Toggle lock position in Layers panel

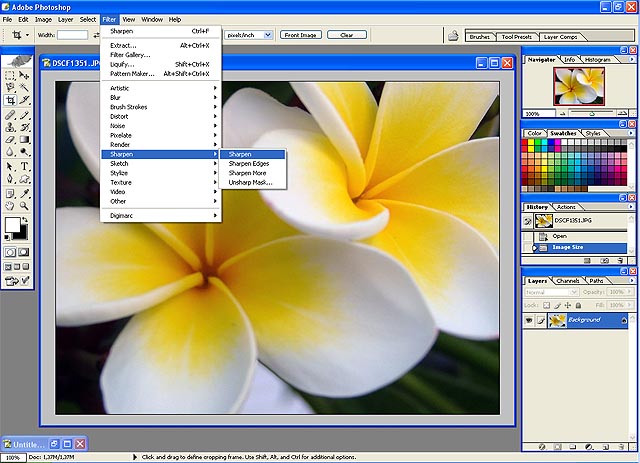tap(568, 305)
